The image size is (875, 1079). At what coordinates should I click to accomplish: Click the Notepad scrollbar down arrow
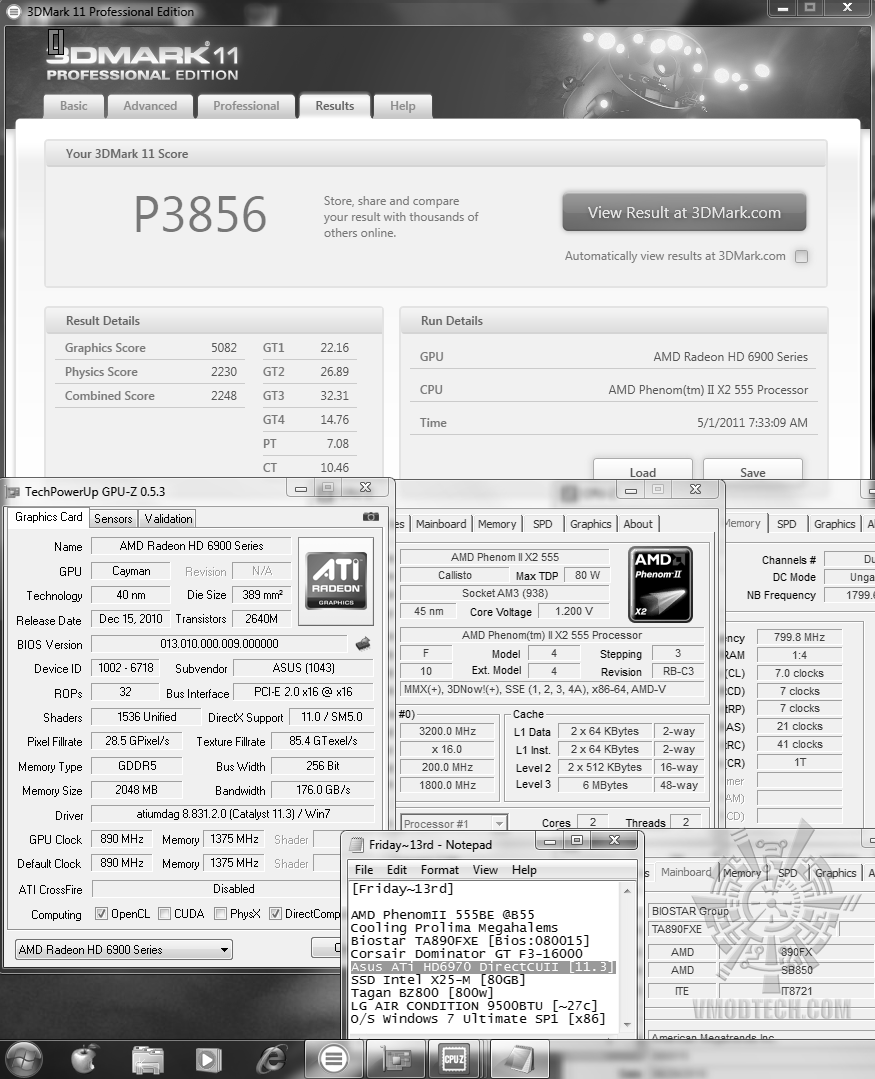627,1025
